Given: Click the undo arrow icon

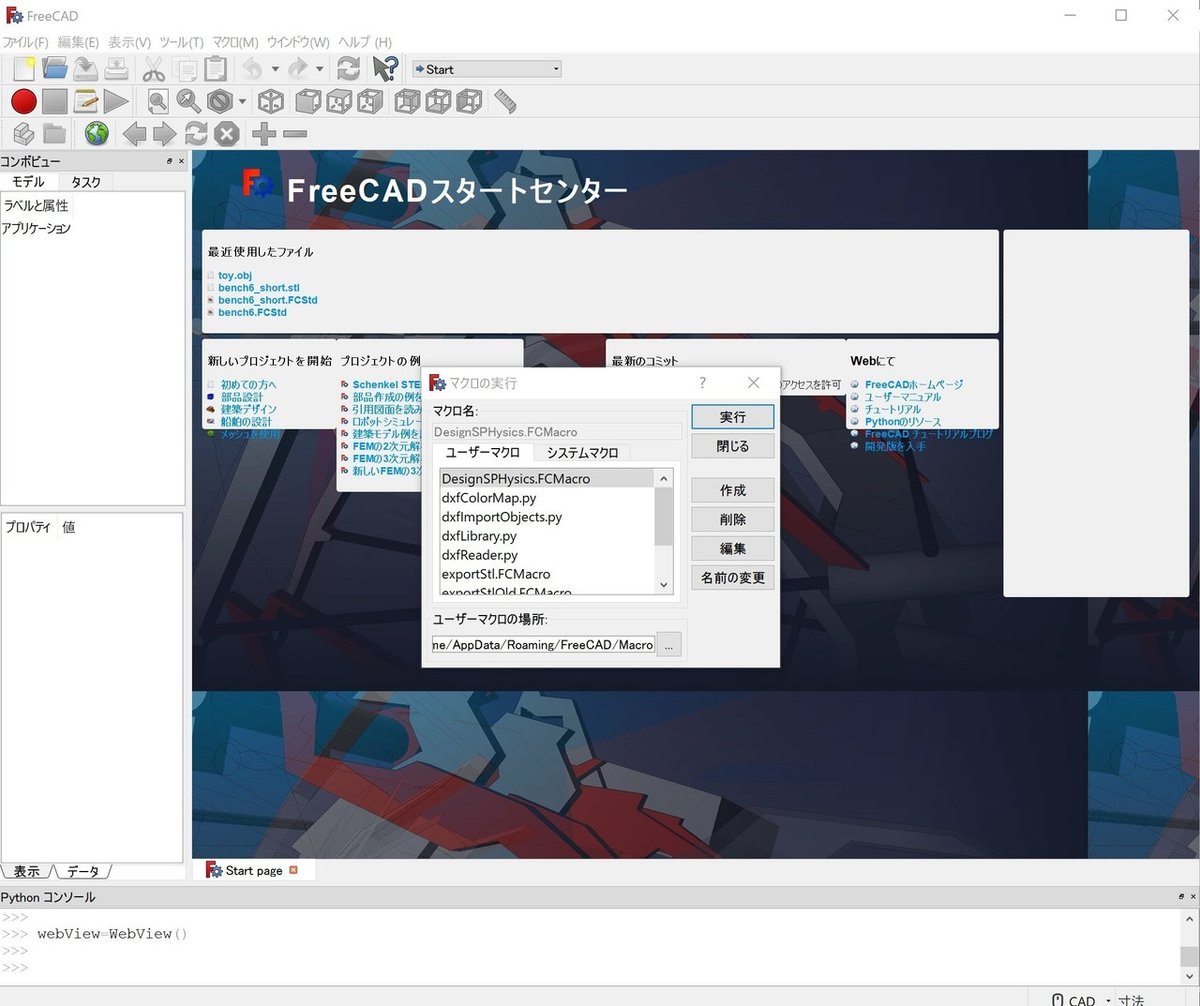Looking at the screenshot, I should coord(252,69).
